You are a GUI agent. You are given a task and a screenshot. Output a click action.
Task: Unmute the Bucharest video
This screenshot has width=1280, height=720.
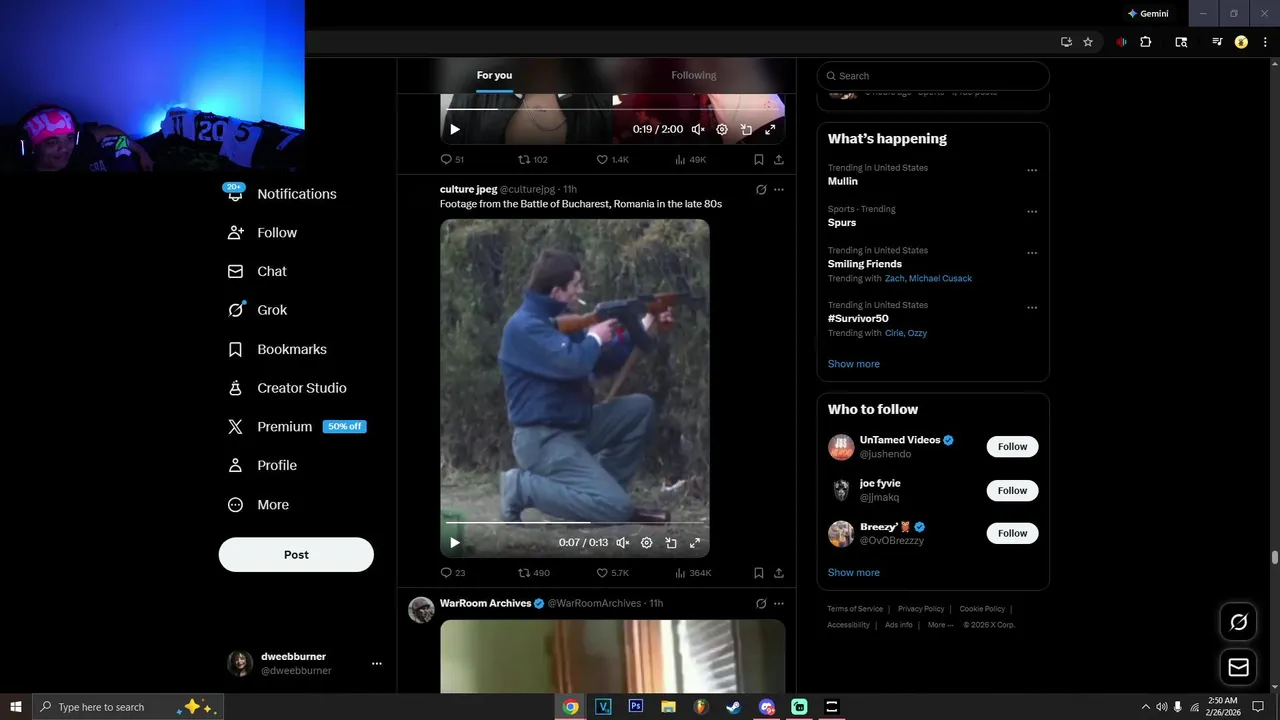pyautogui.click(x=623, y=543)
